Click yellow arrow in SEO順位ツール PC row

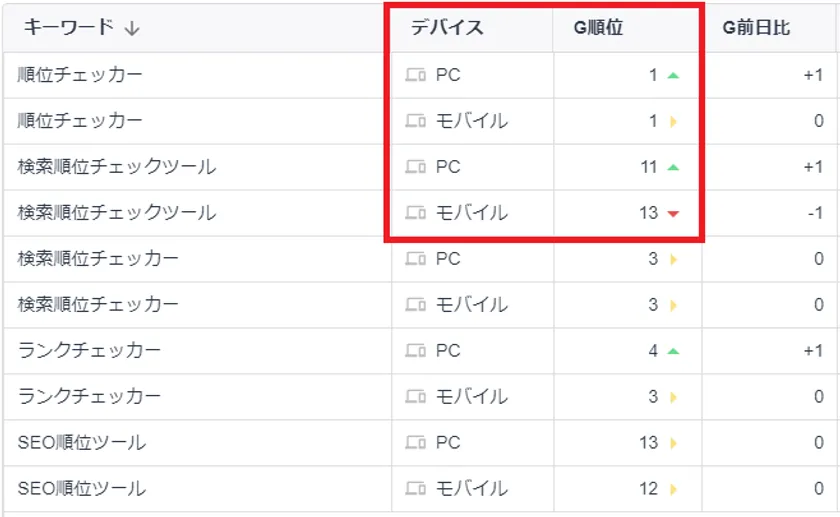(x=673, y=443)
